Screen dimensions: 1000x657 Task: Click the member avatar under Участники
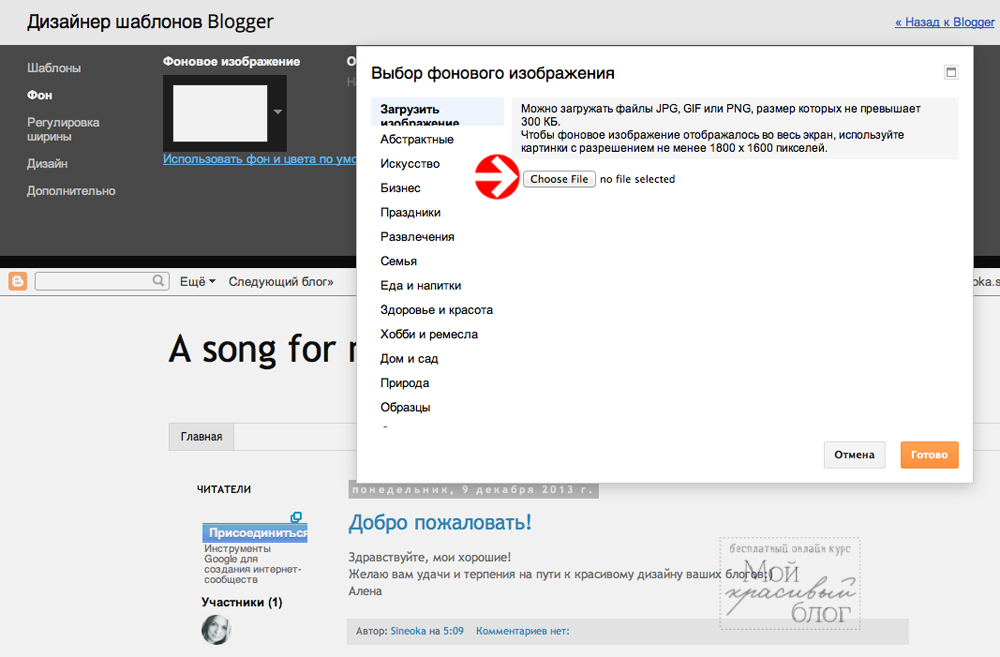(216, 630)
